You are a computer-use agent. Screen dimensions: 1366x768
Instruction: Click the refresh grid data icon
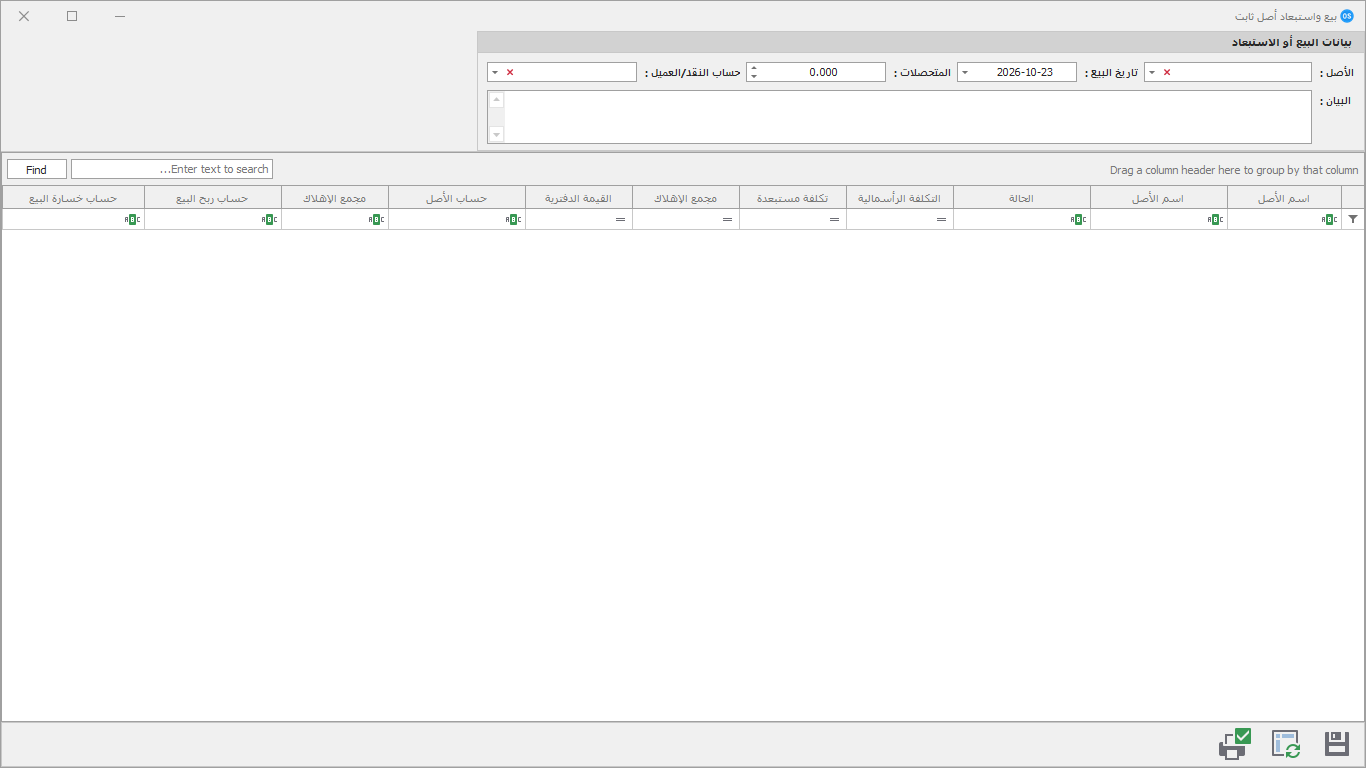coord(1286,744)
